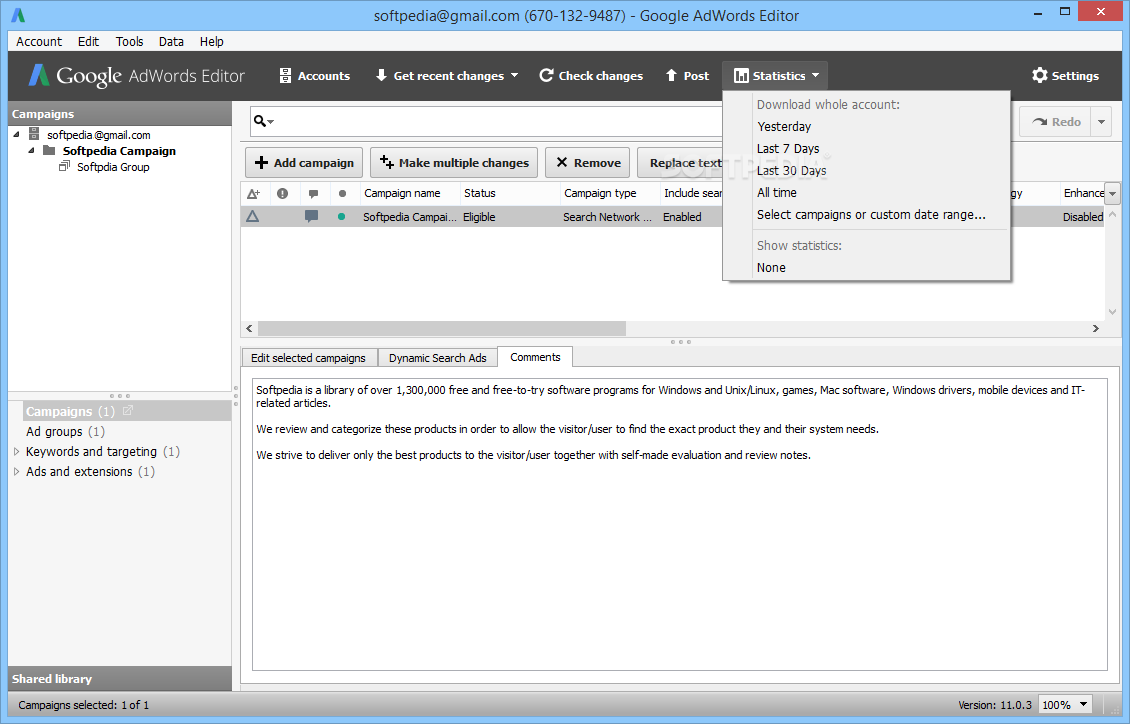Sort by the comment bubble column header
This screenshot has width=1130, height=724.
point(313,193)
